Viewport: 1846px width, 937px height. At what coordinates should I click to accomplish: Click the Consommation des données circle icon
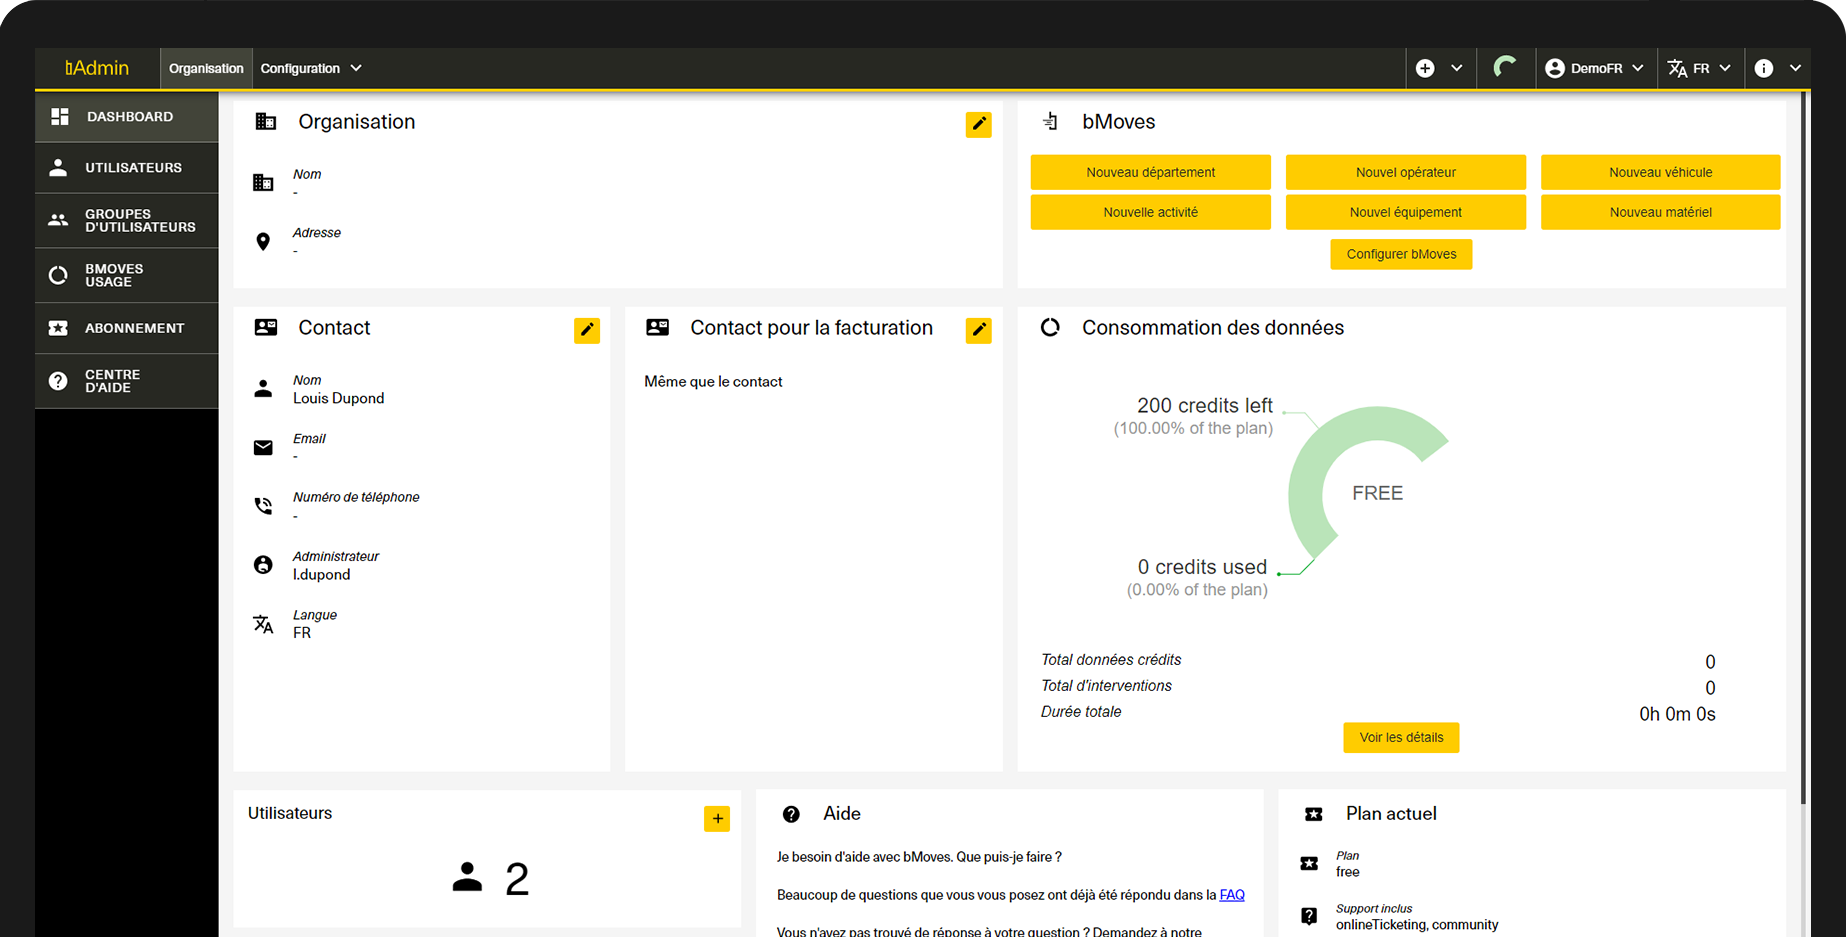click(1050, 327)
